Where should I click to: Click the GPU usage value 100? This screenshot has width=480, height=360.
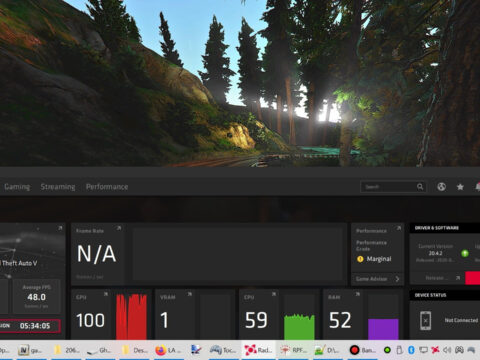click(90, 320)
